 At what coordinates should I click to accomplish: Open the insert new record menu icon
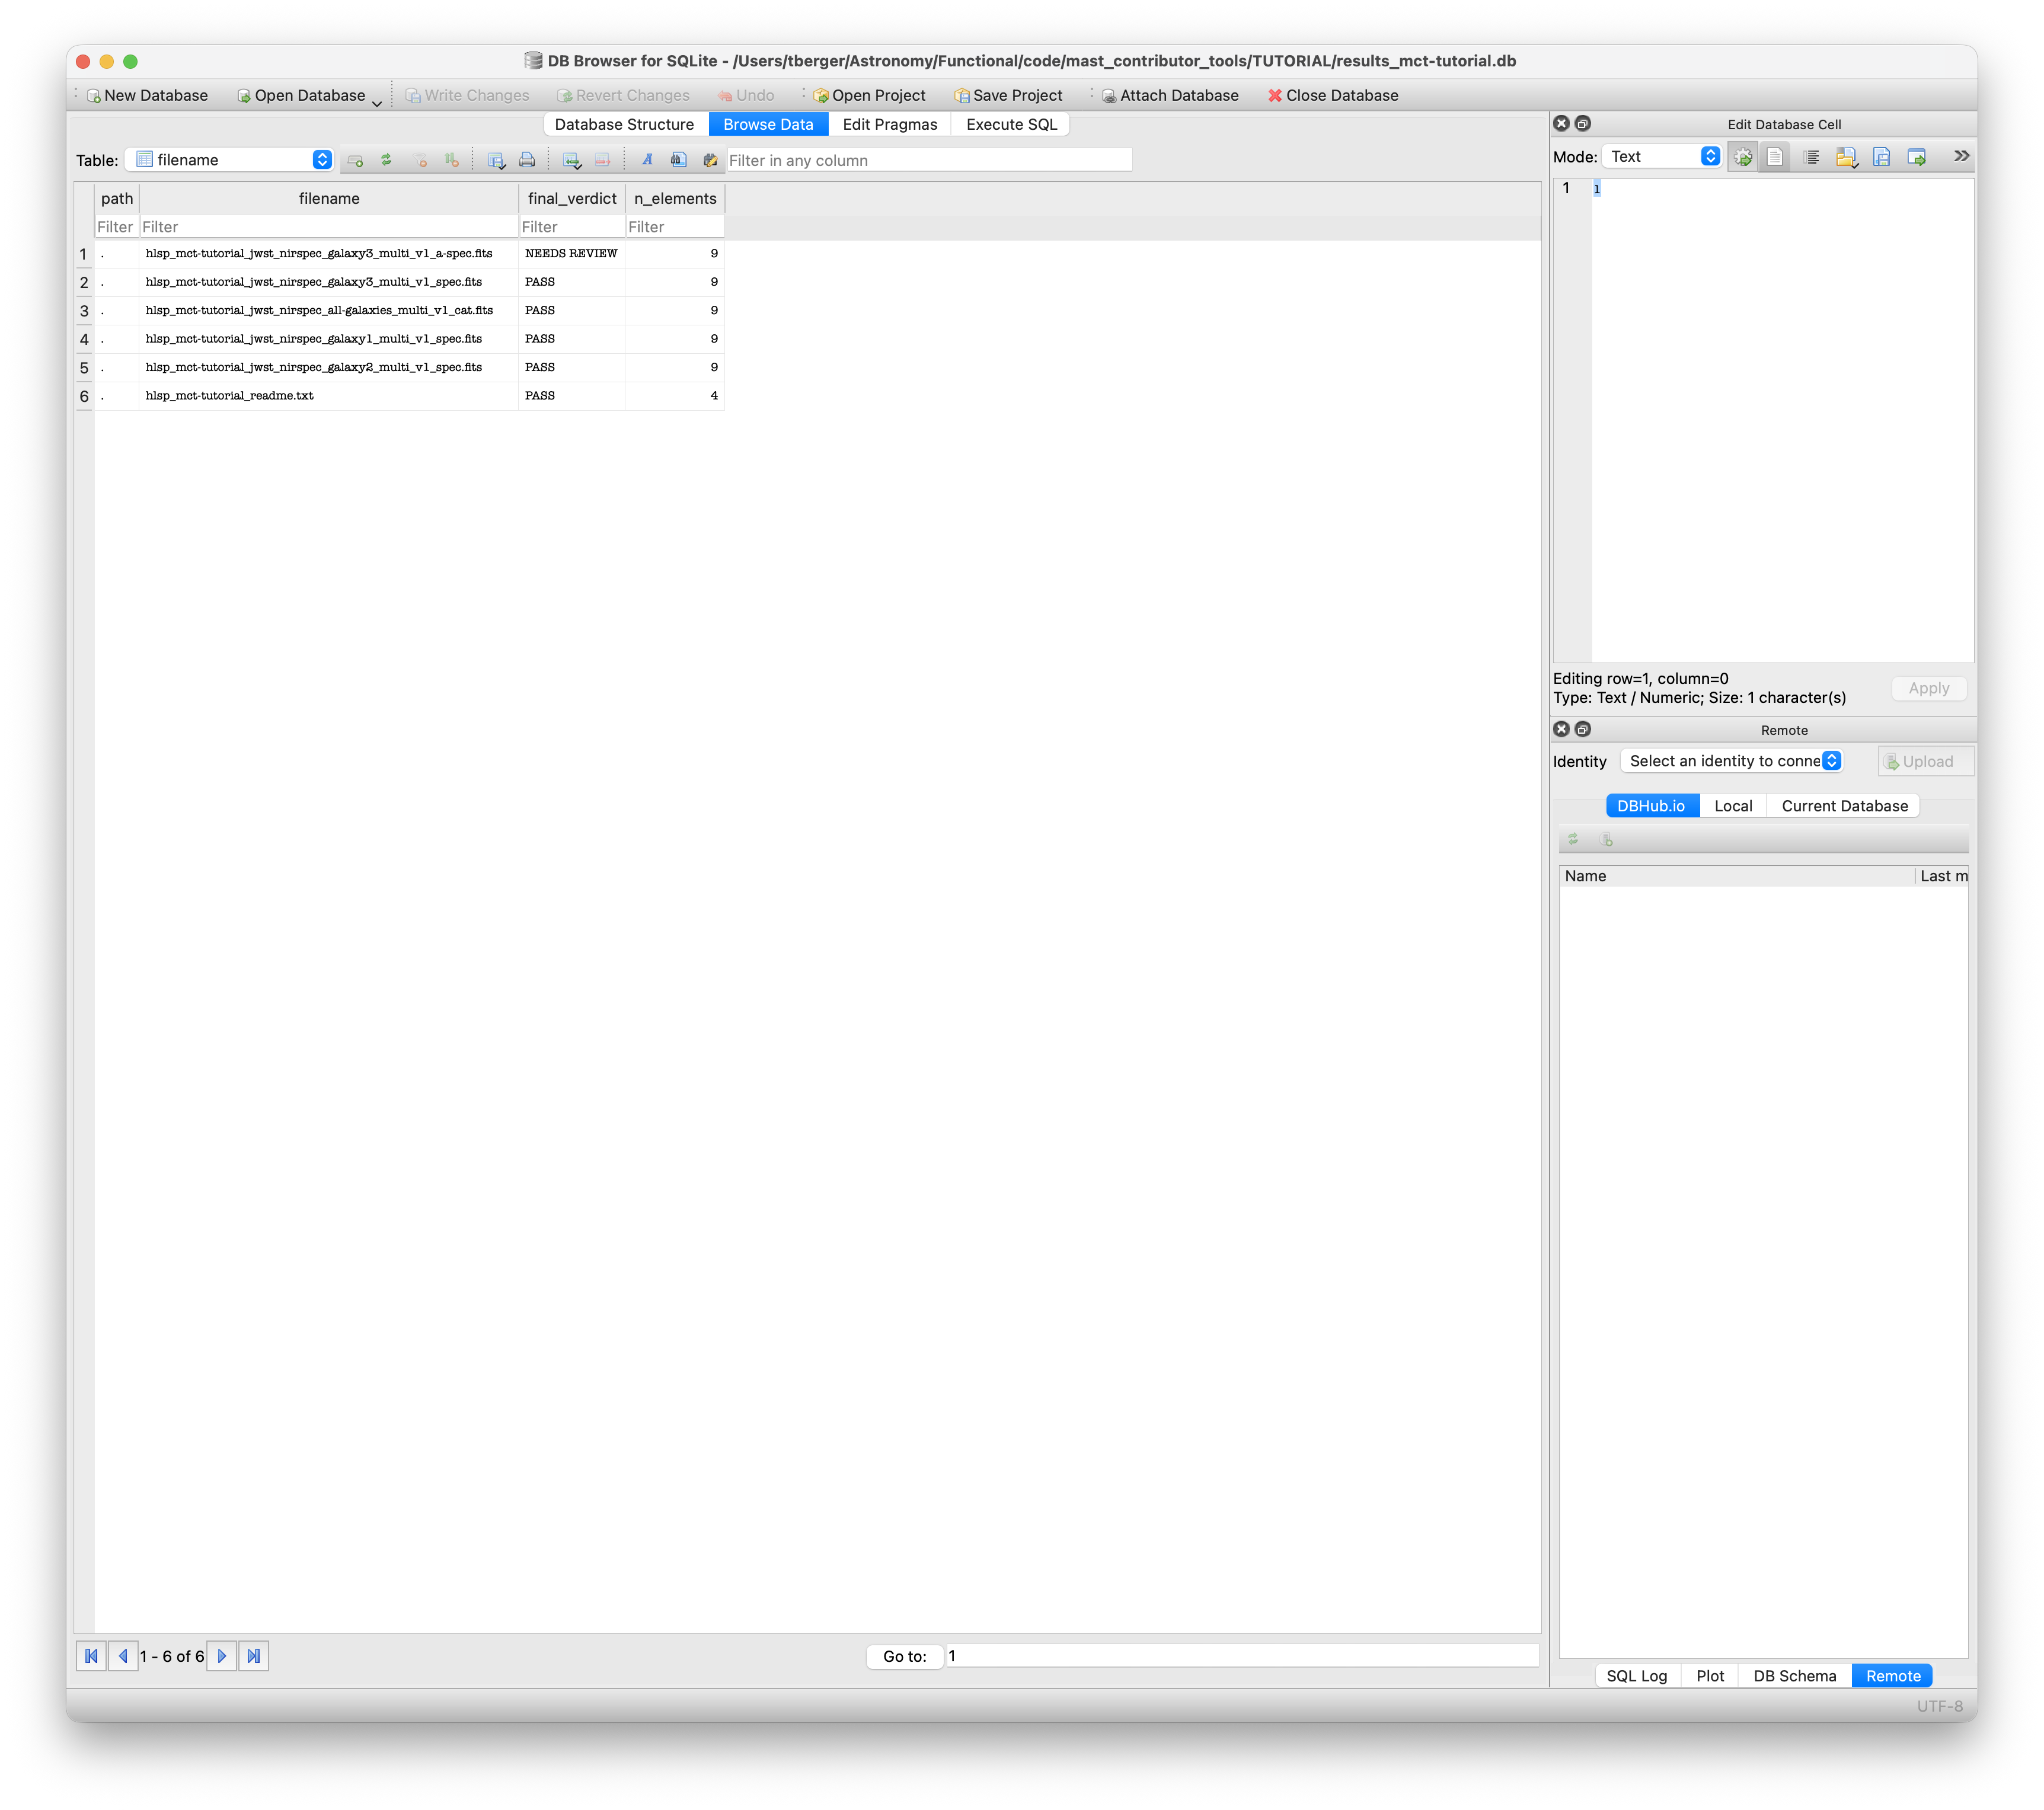pyautogui.click(x=572, y=160)
